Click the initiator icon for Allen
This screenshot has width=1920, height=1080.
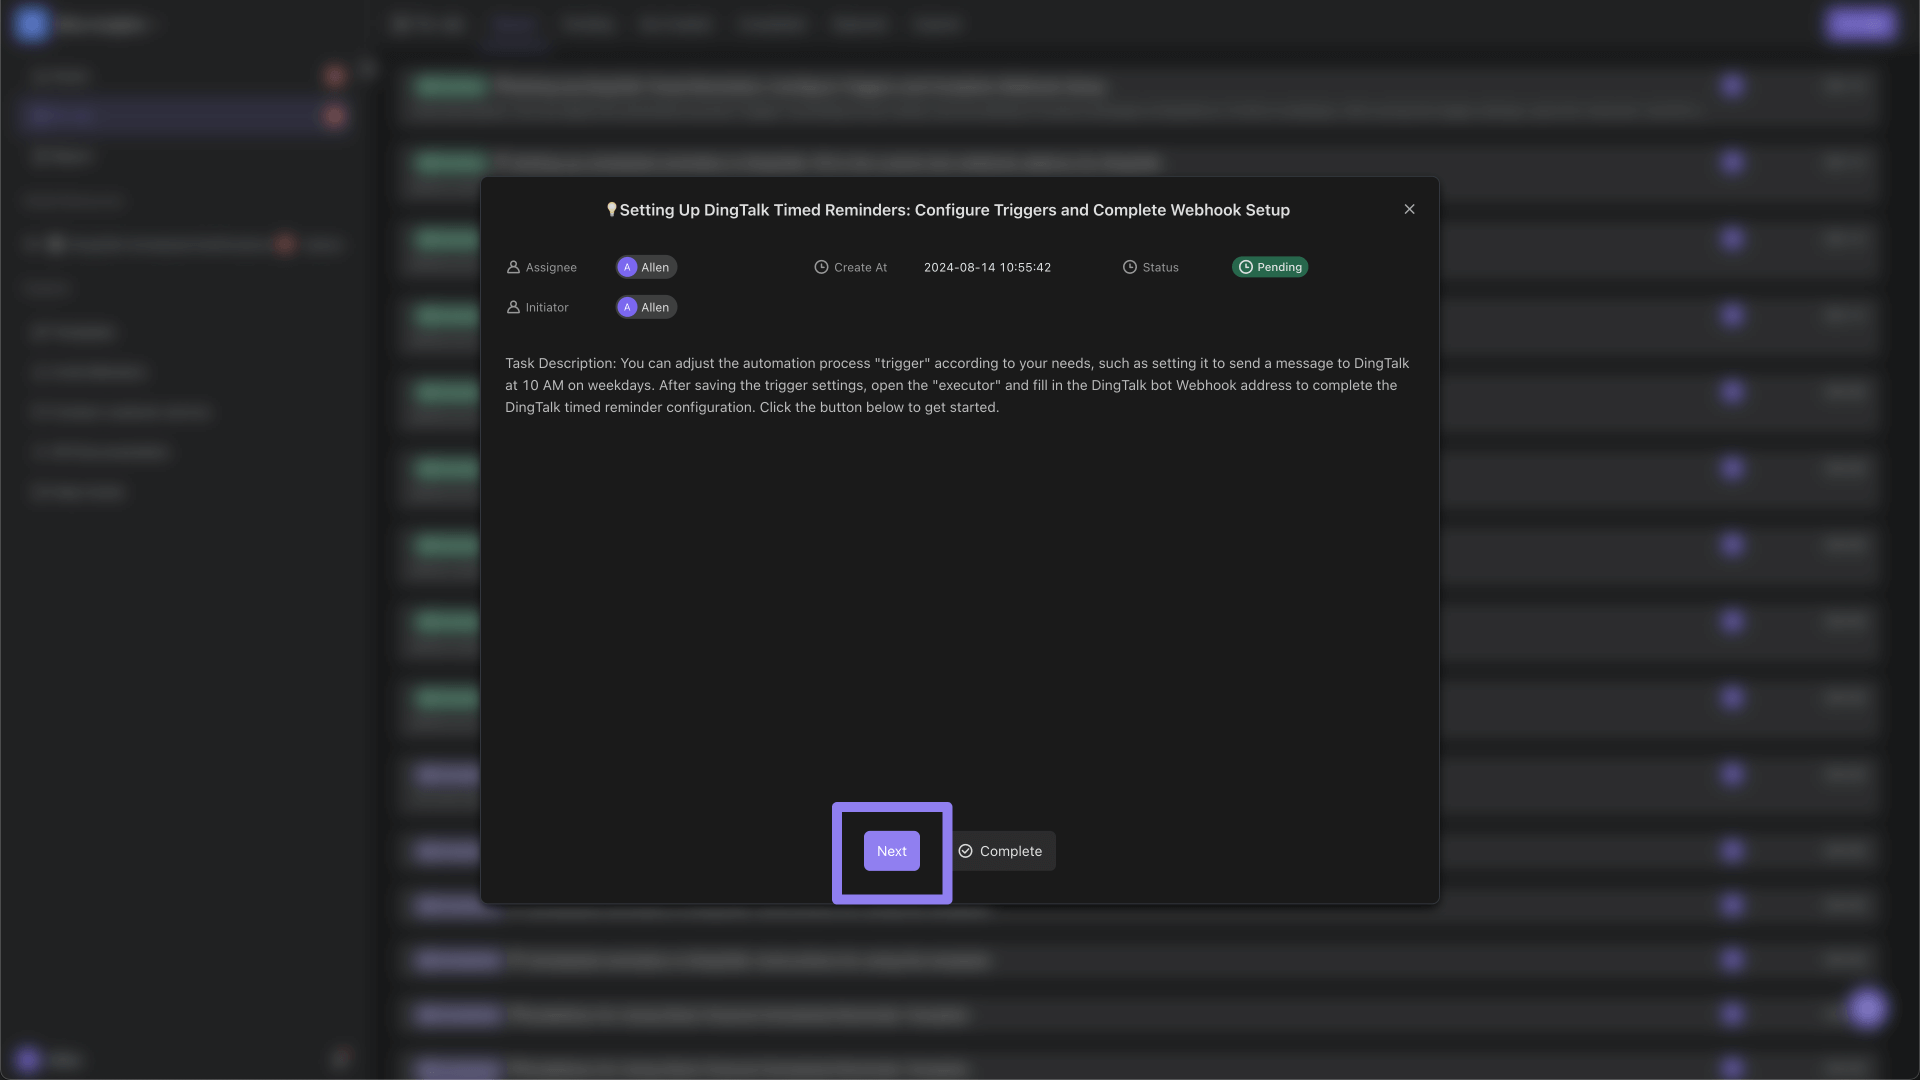628,307
